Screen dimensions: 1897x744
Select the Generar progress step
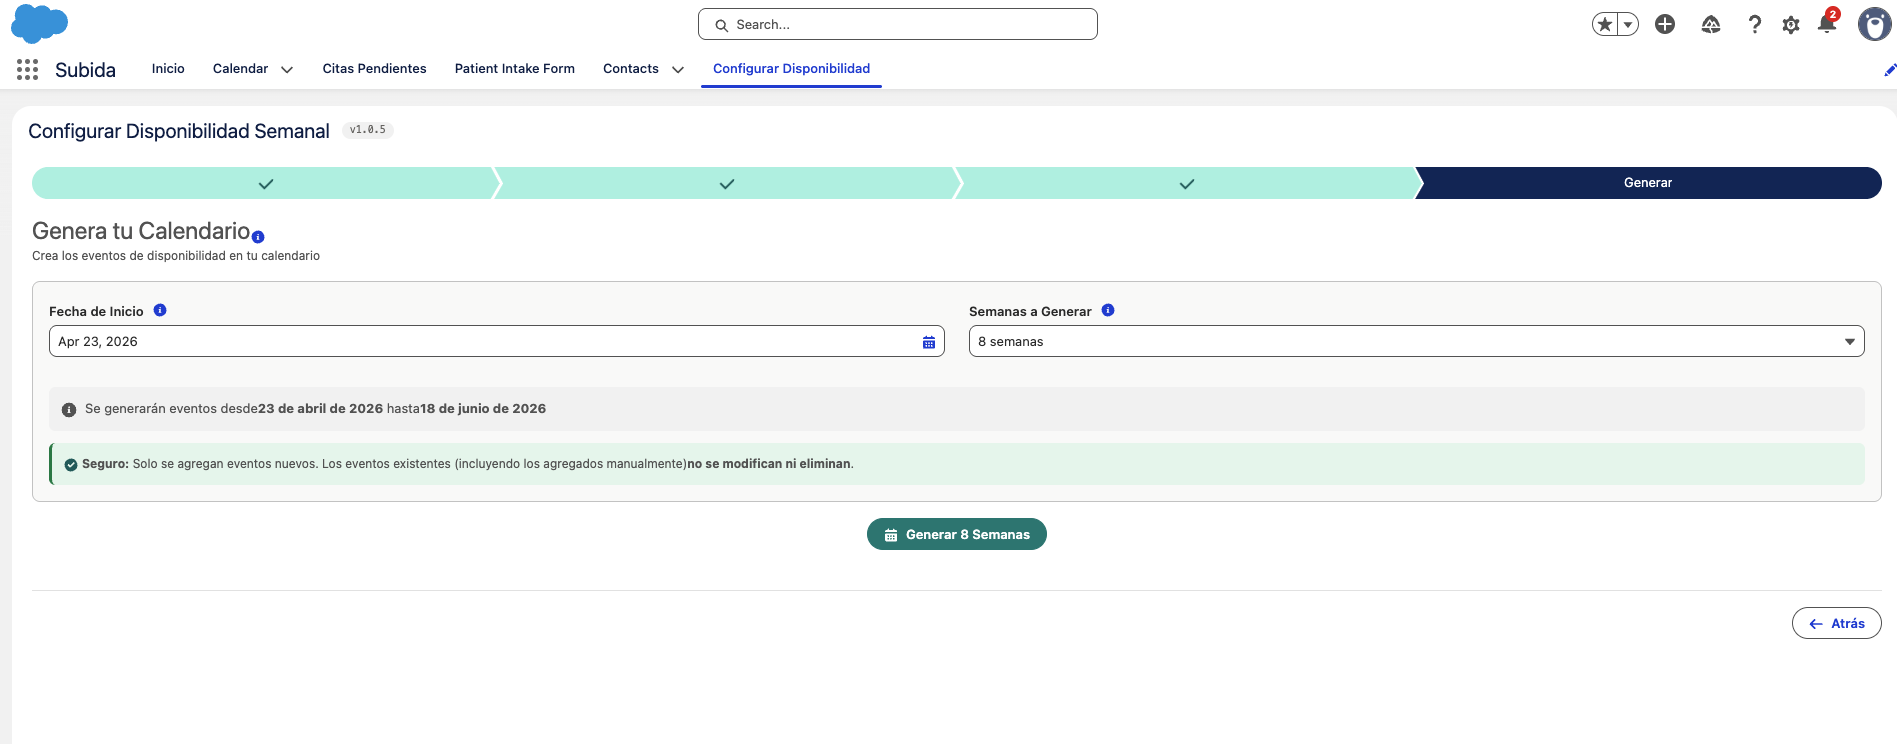pyautogui.click(x=1648, y=183)
